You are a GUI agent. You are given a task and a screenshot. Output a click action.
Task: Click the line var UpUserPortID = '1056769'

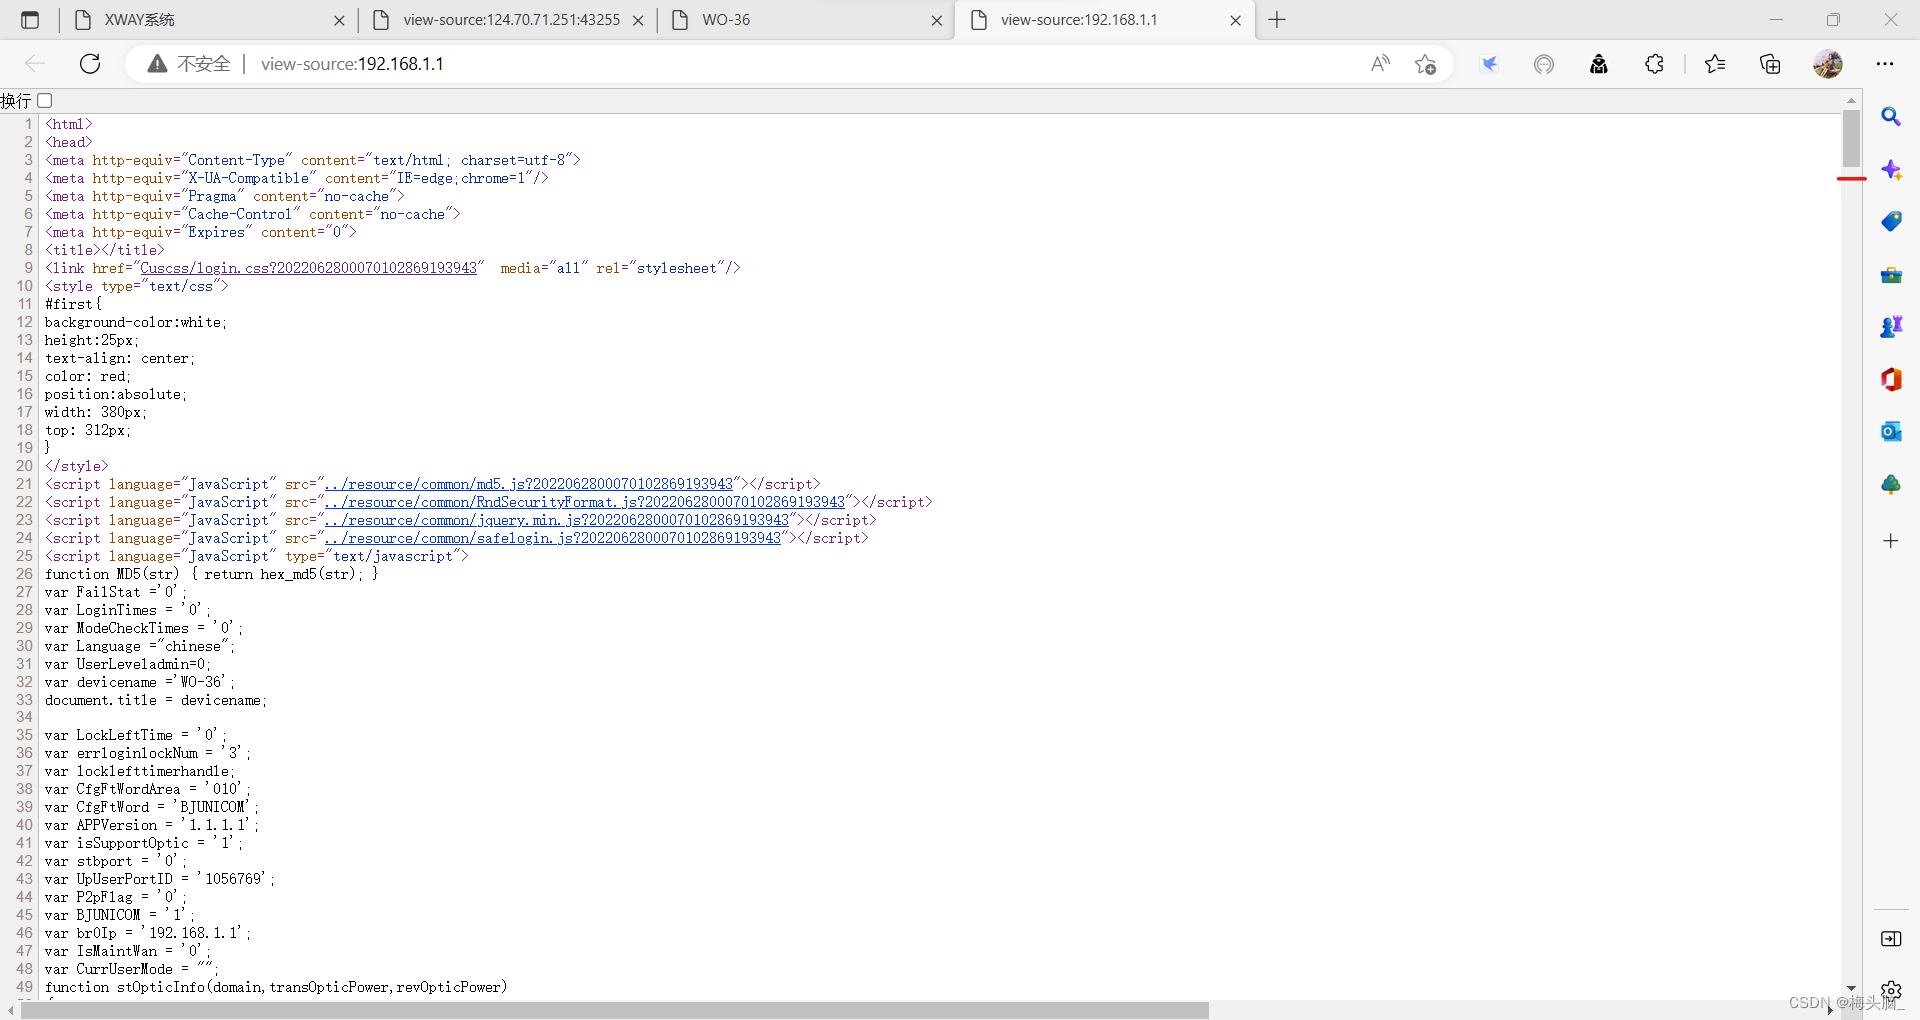pos(159,879)
